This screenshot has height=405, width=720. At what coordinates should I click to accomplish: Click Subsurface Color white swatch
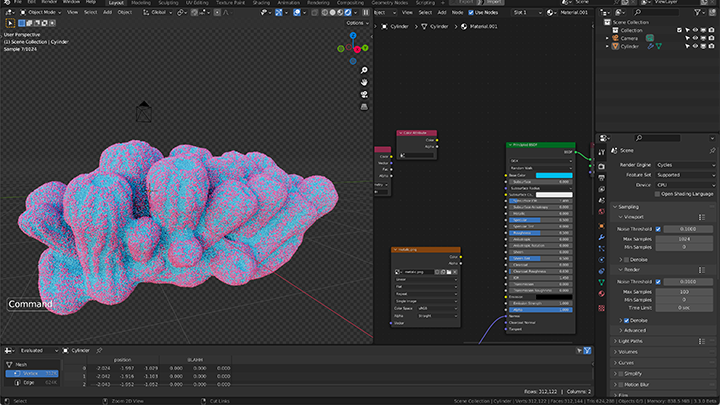554,195
